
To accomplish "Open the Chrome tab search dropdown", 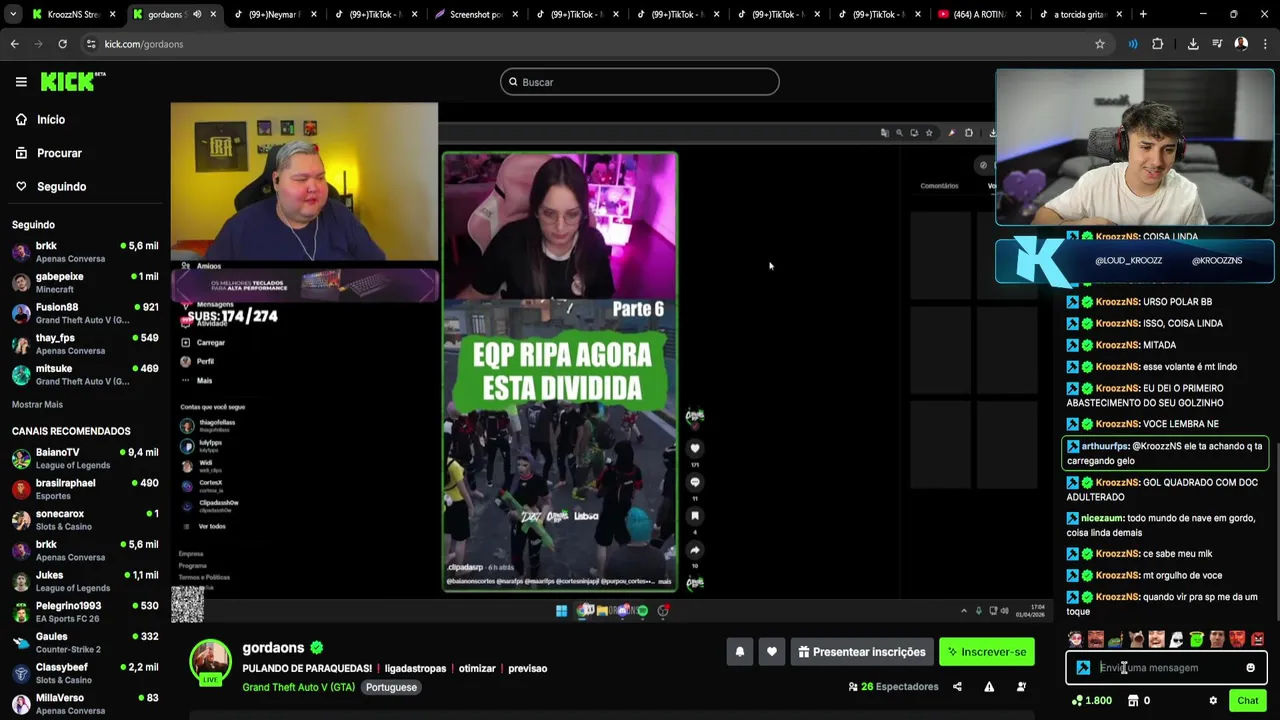I will [x=14, y=15].
